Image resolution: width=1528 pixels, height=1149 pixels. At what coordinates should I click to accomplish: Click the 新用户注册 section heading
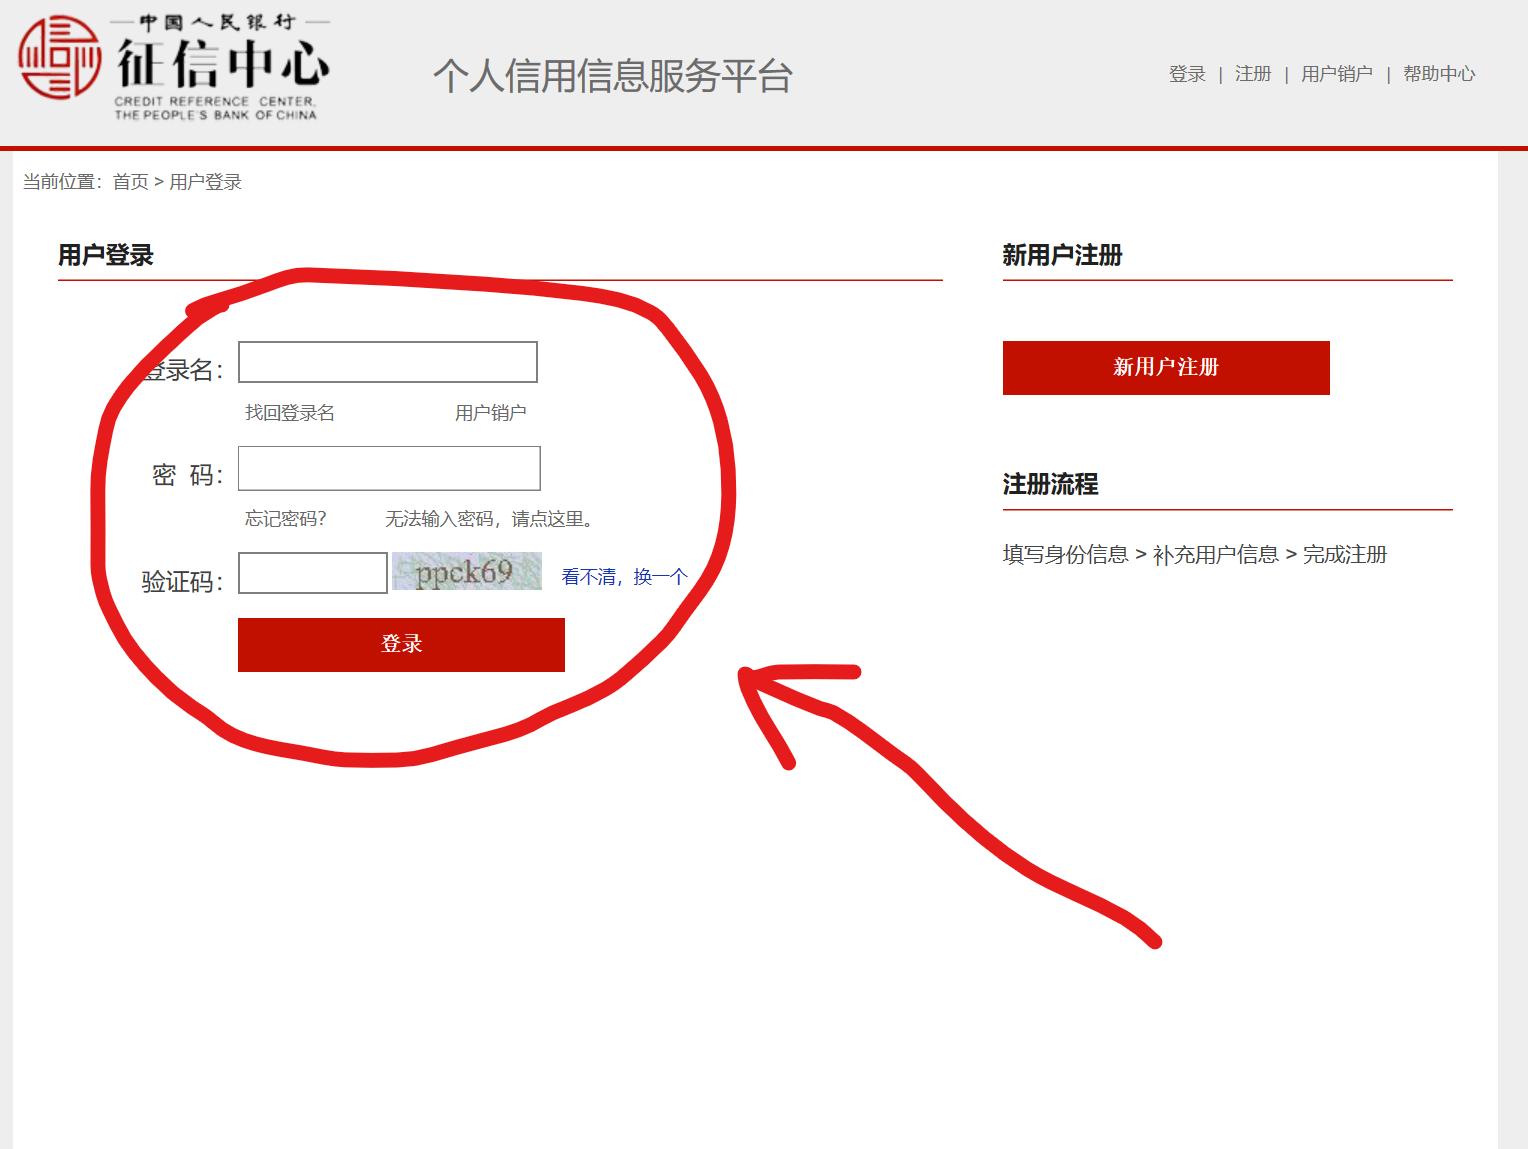coord(1062,255)
